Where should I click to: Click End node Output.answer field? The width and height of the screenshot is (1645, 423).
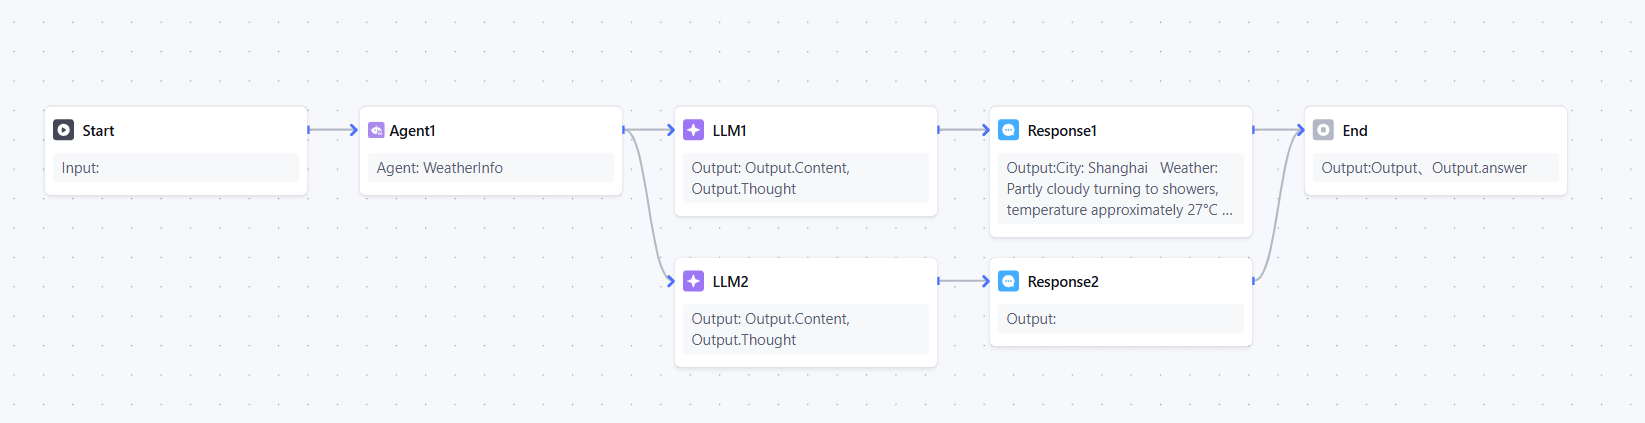pos(1478,168)
